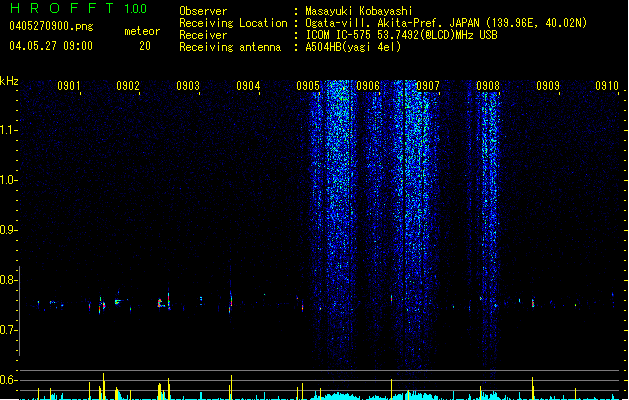This screenshot has height=400, width=629.
Task: Click the ICOM IC-575 receiver text
Action: pyautogui.click(x=401, y=35)
